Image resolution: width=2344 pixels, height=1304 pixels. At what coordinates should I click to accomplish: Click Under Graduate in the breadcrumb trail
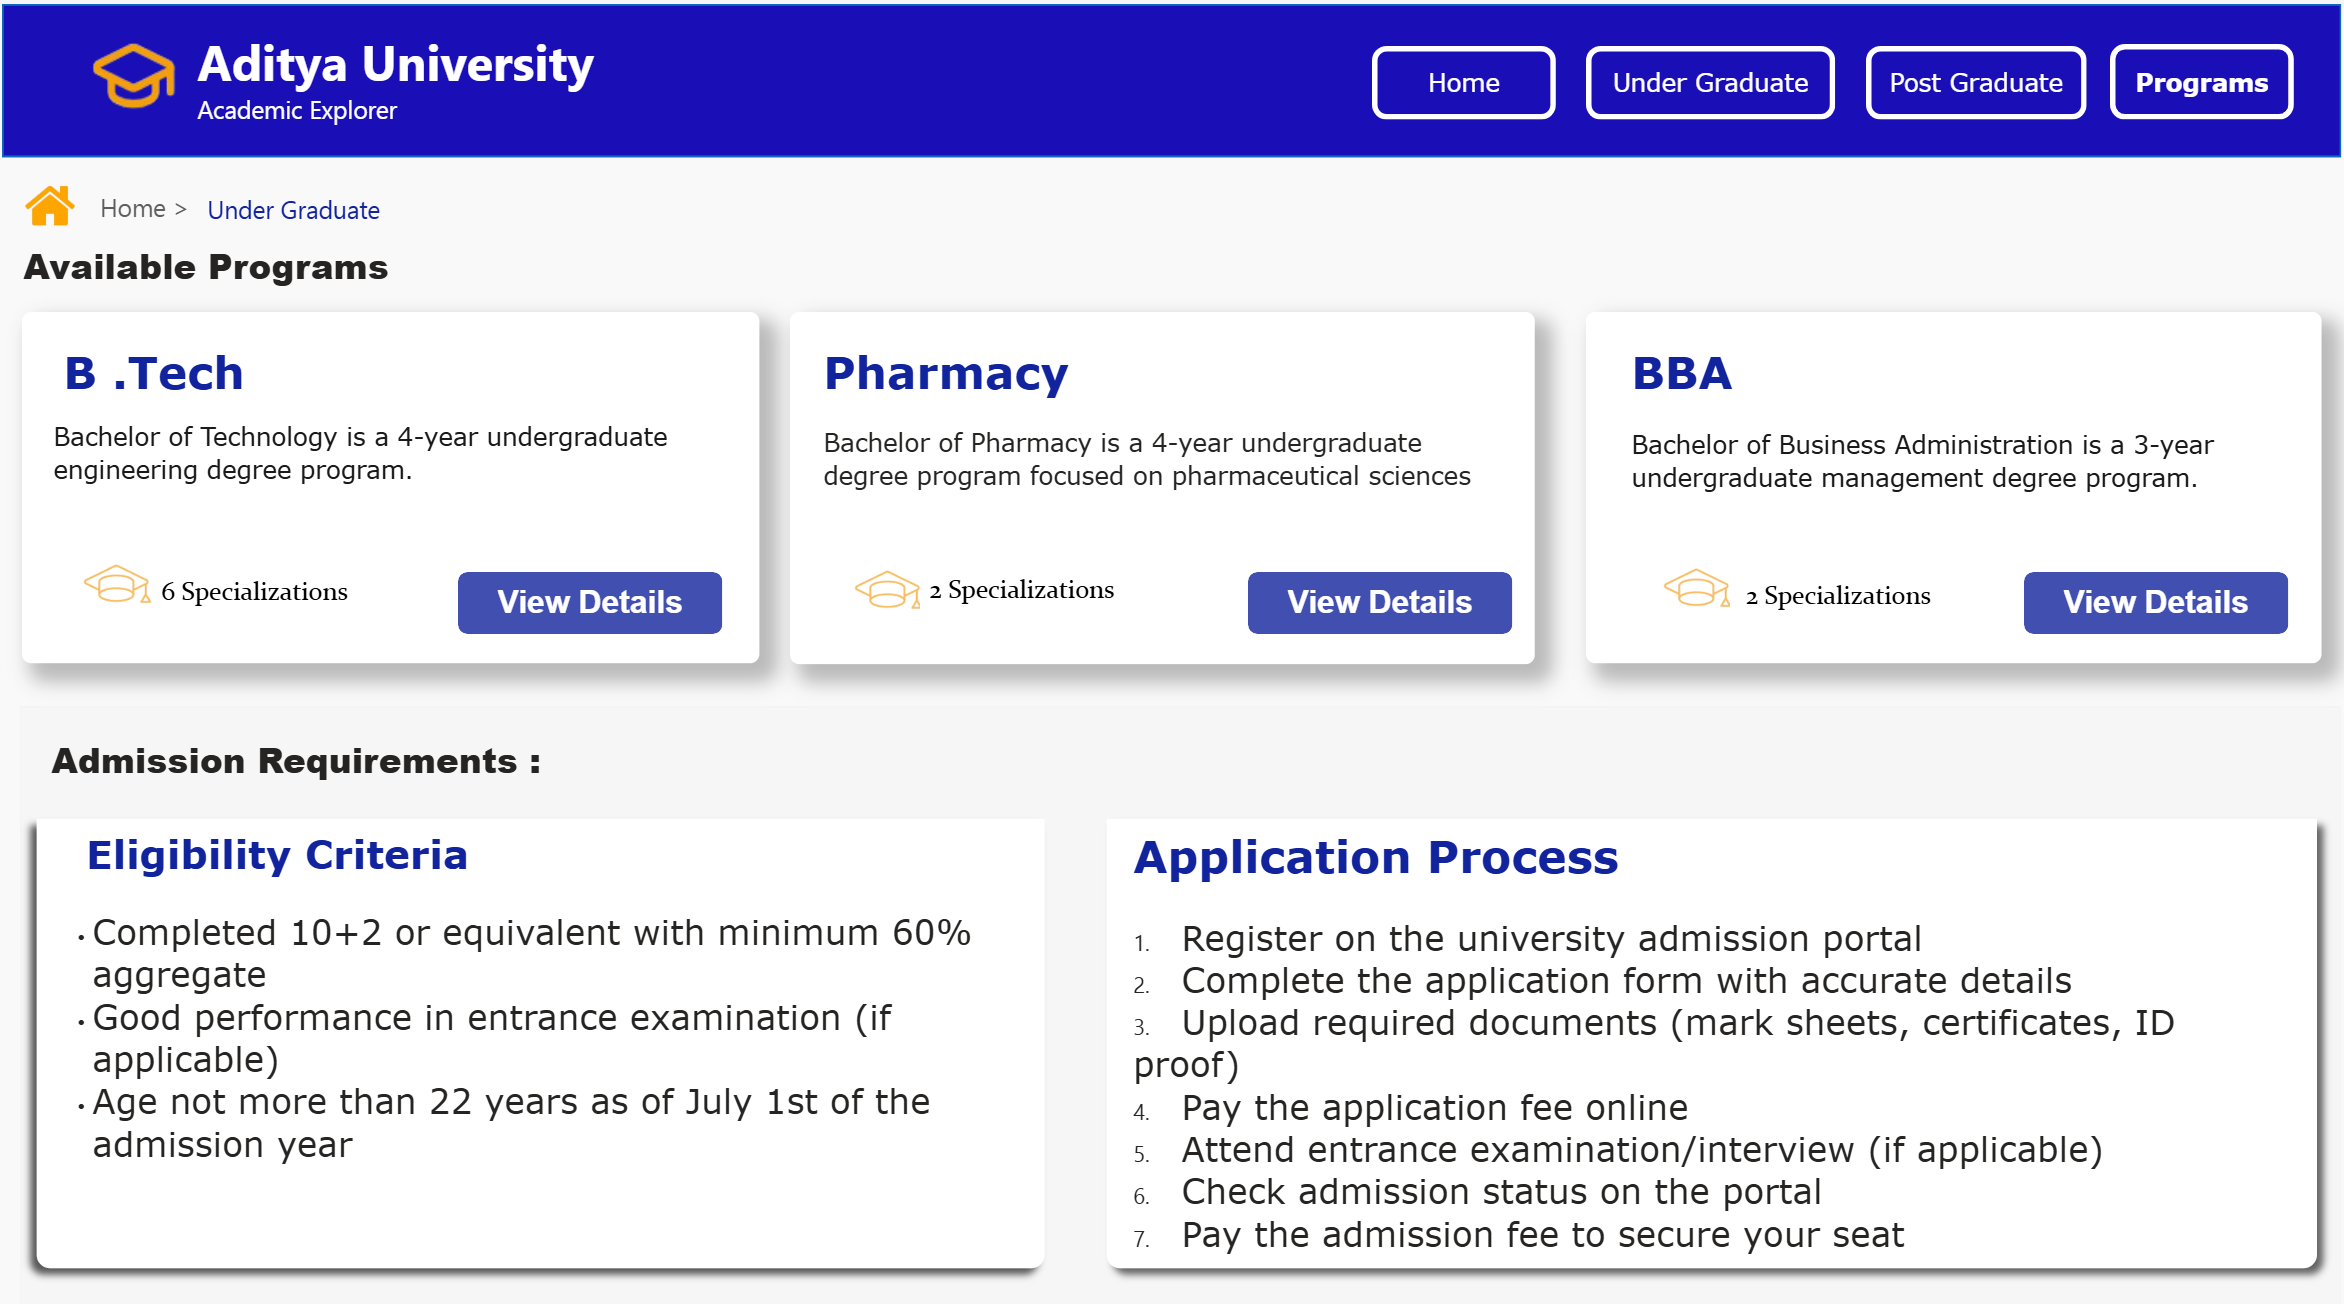293,210
